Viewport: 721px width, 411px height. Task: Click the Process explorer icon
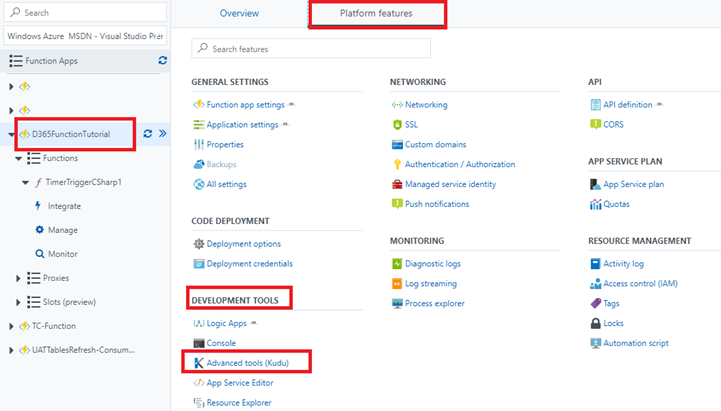click(397, 303)
